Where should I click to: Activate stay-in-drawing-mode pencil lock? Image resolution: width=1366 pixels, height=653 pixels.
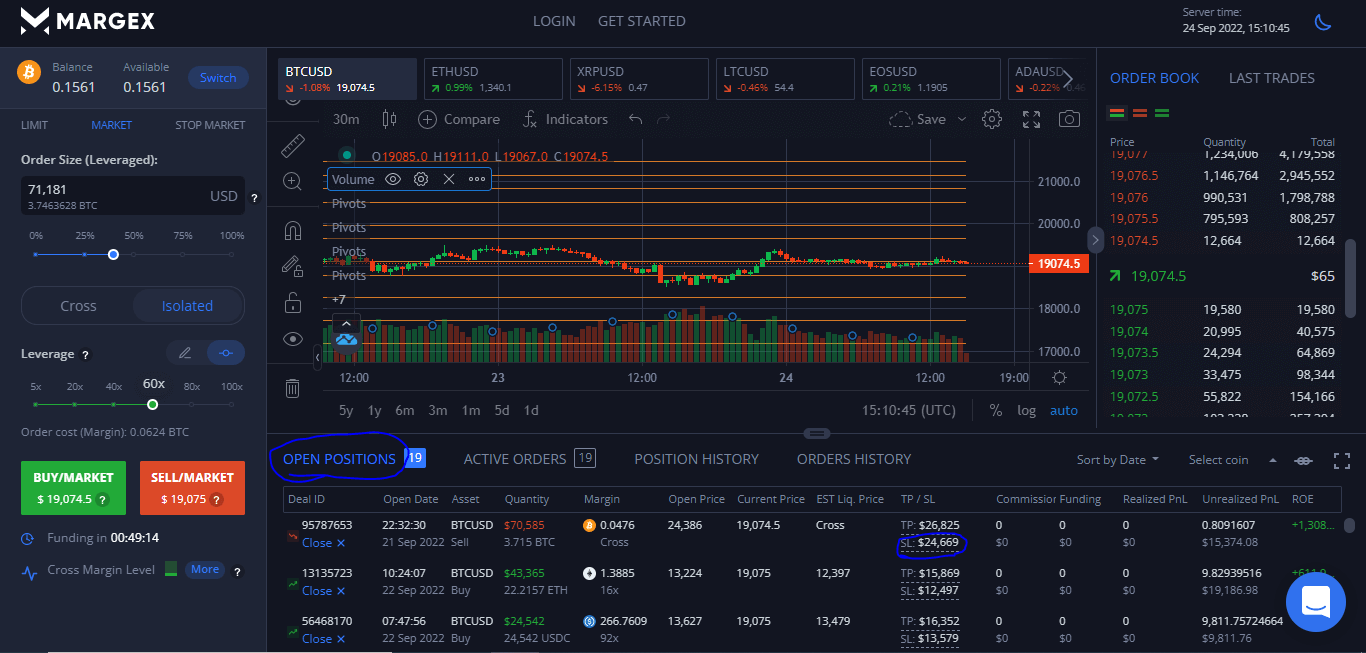pos(292,266)
